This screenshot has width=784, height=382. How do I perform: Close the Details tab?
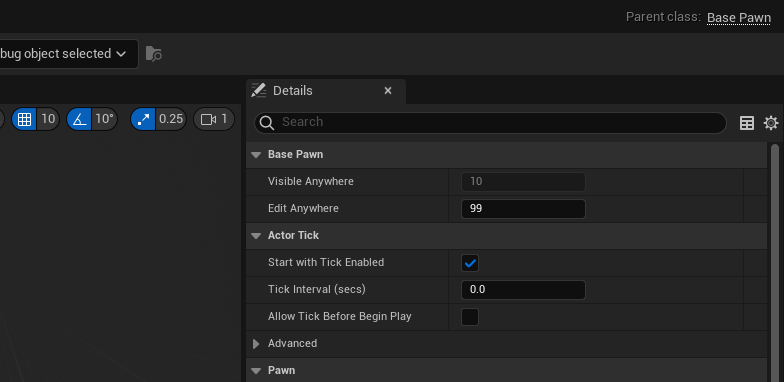[388, 90]
